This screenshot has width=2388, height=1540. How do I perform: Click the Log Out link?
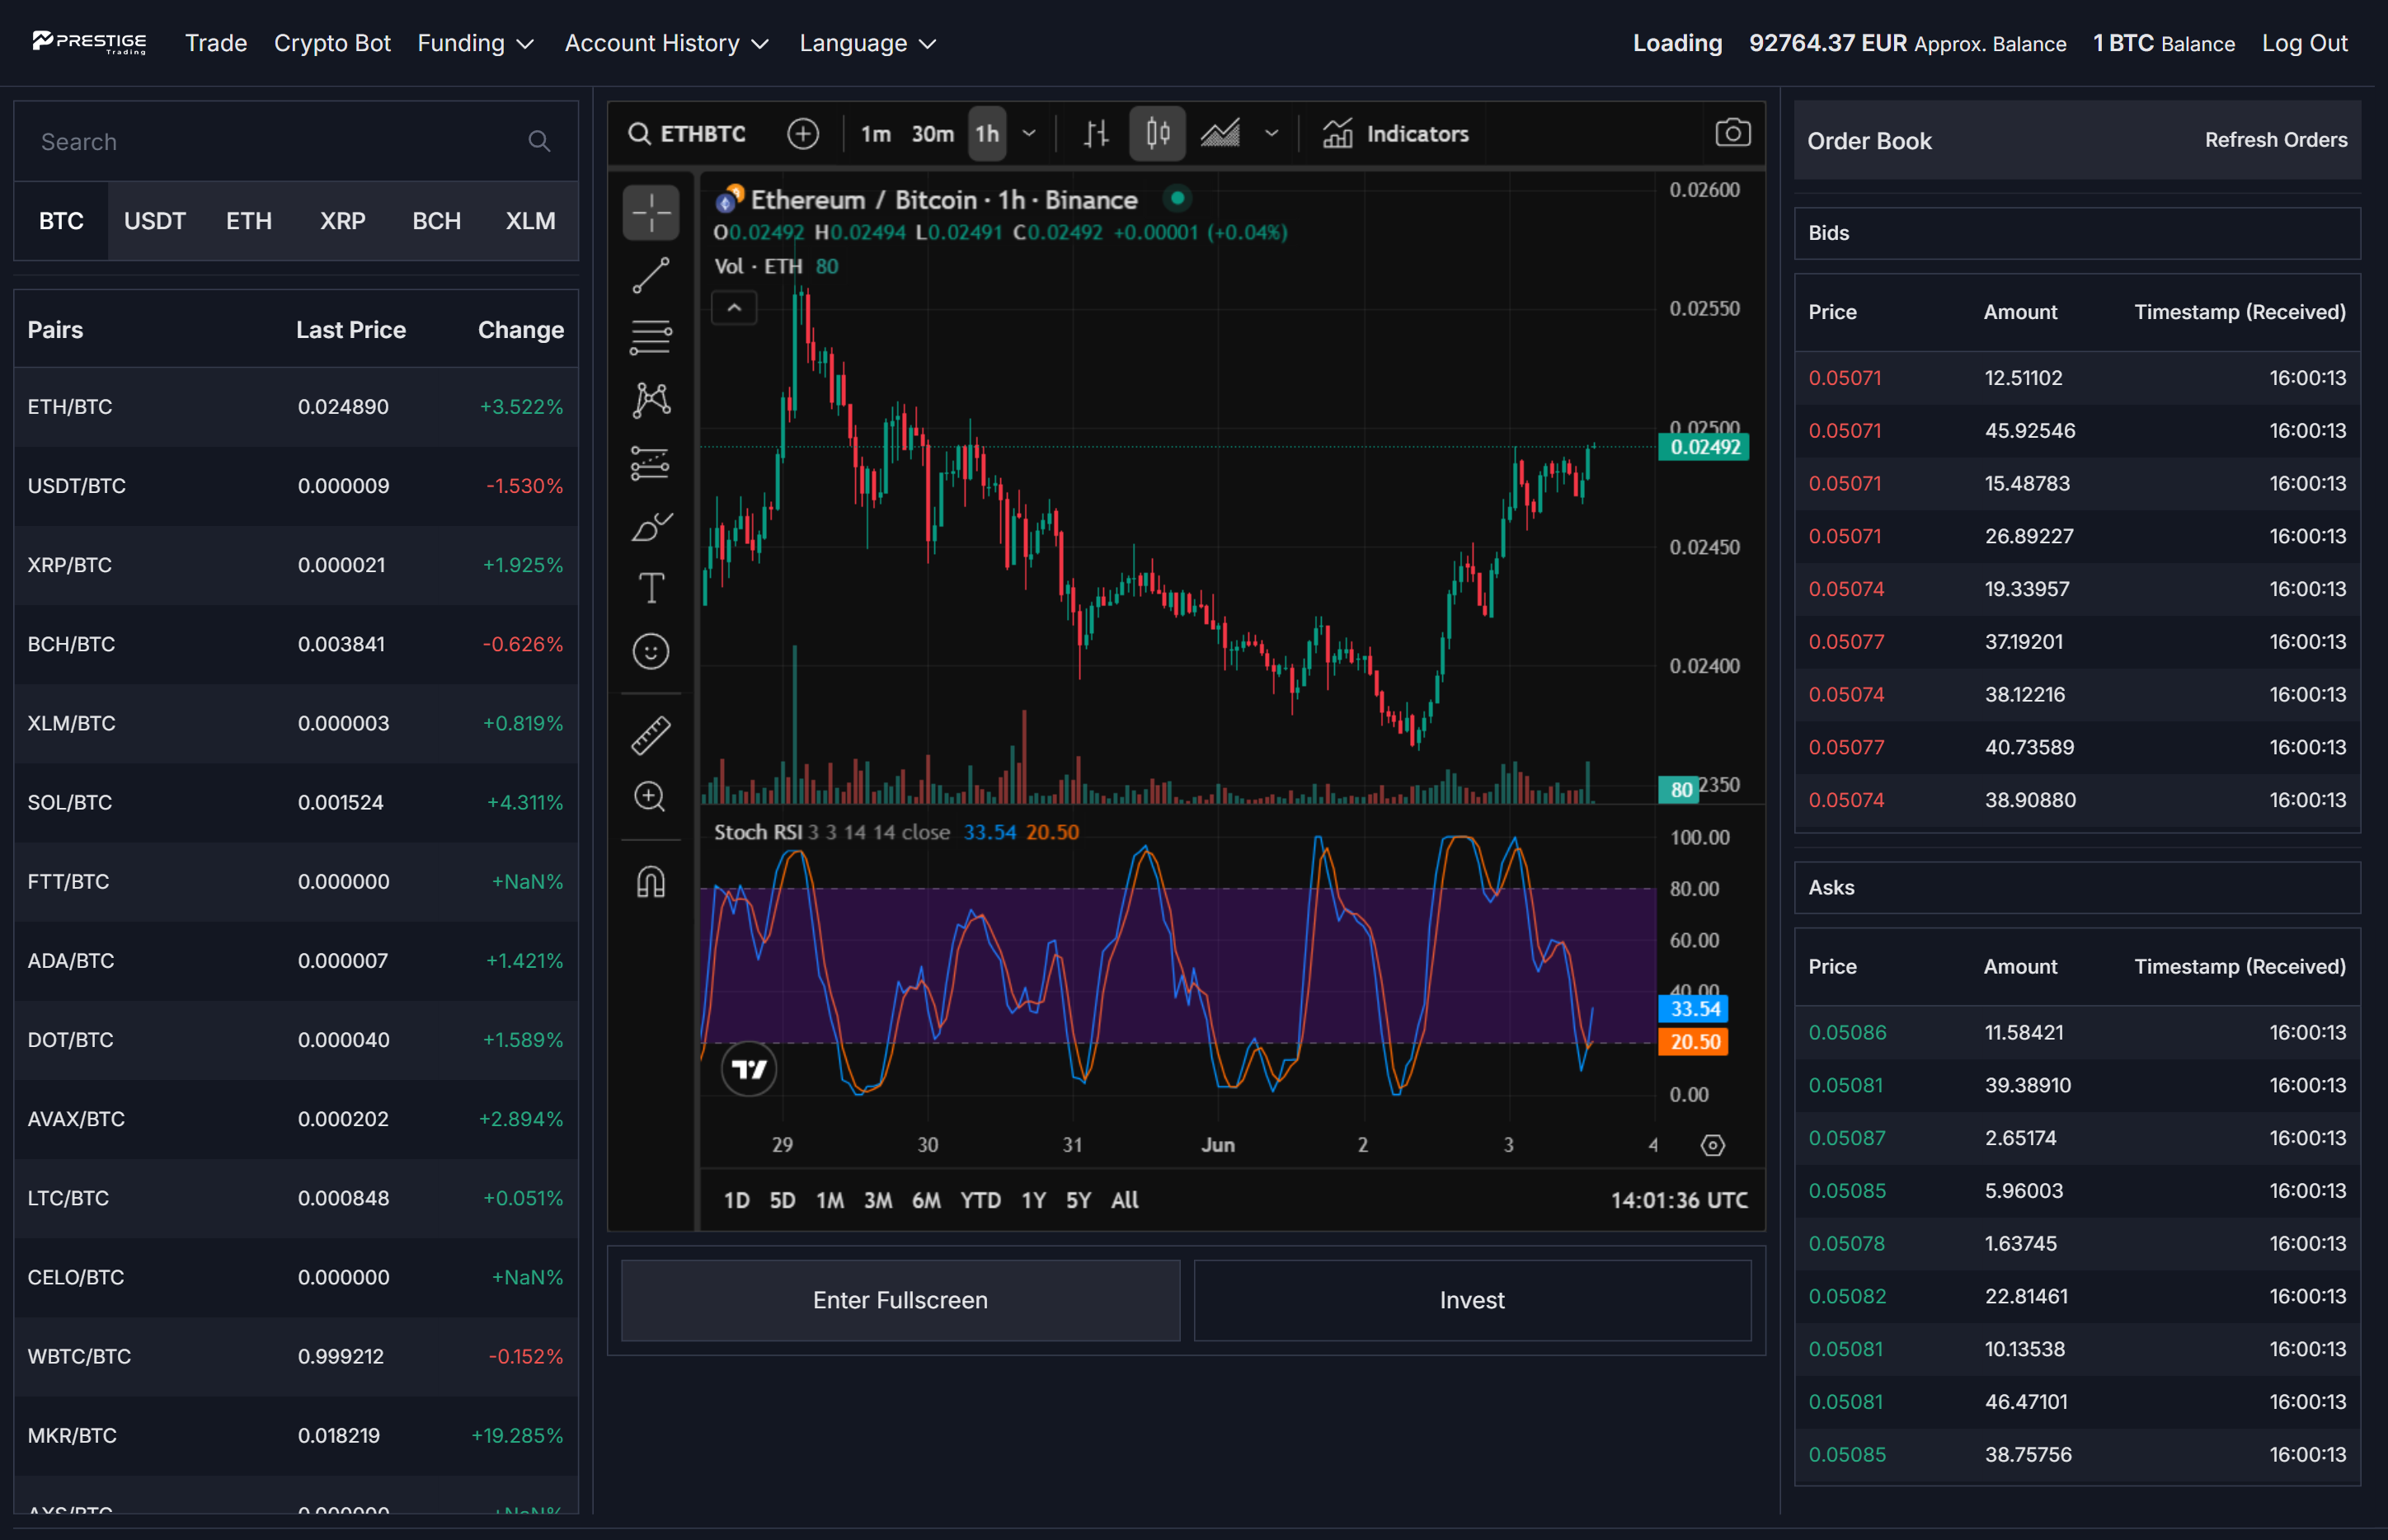pyautogui.click(x=2305, y=43)
